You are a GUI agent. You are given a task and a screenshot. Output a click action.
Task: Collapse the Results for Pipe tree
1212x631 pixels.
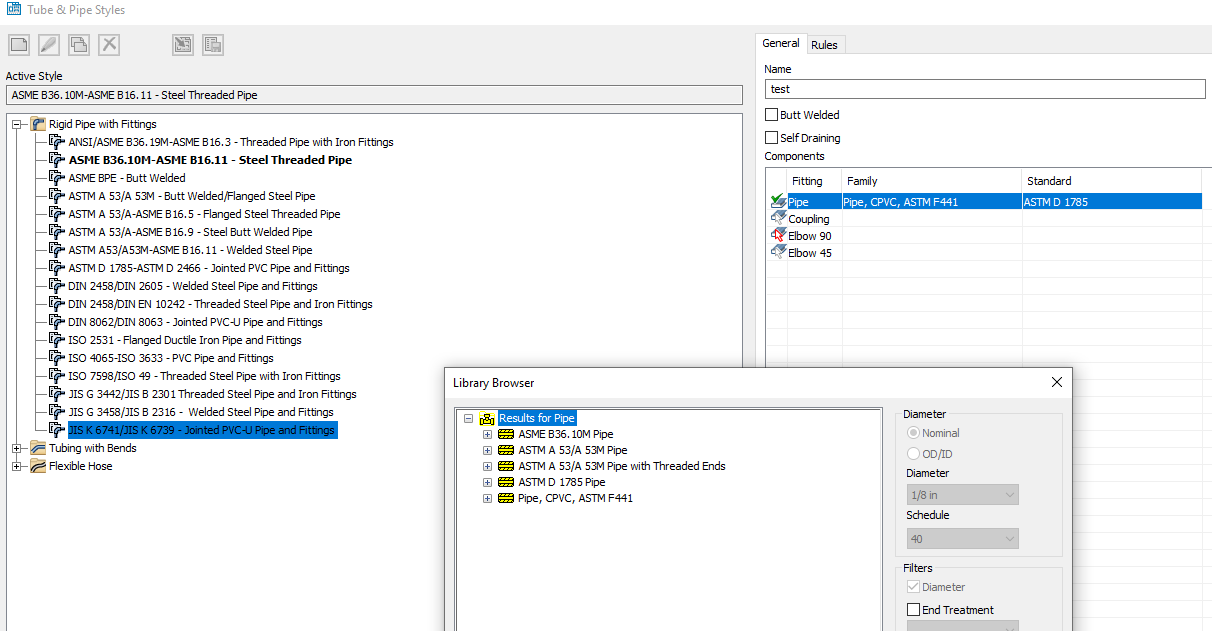[468, 417]
